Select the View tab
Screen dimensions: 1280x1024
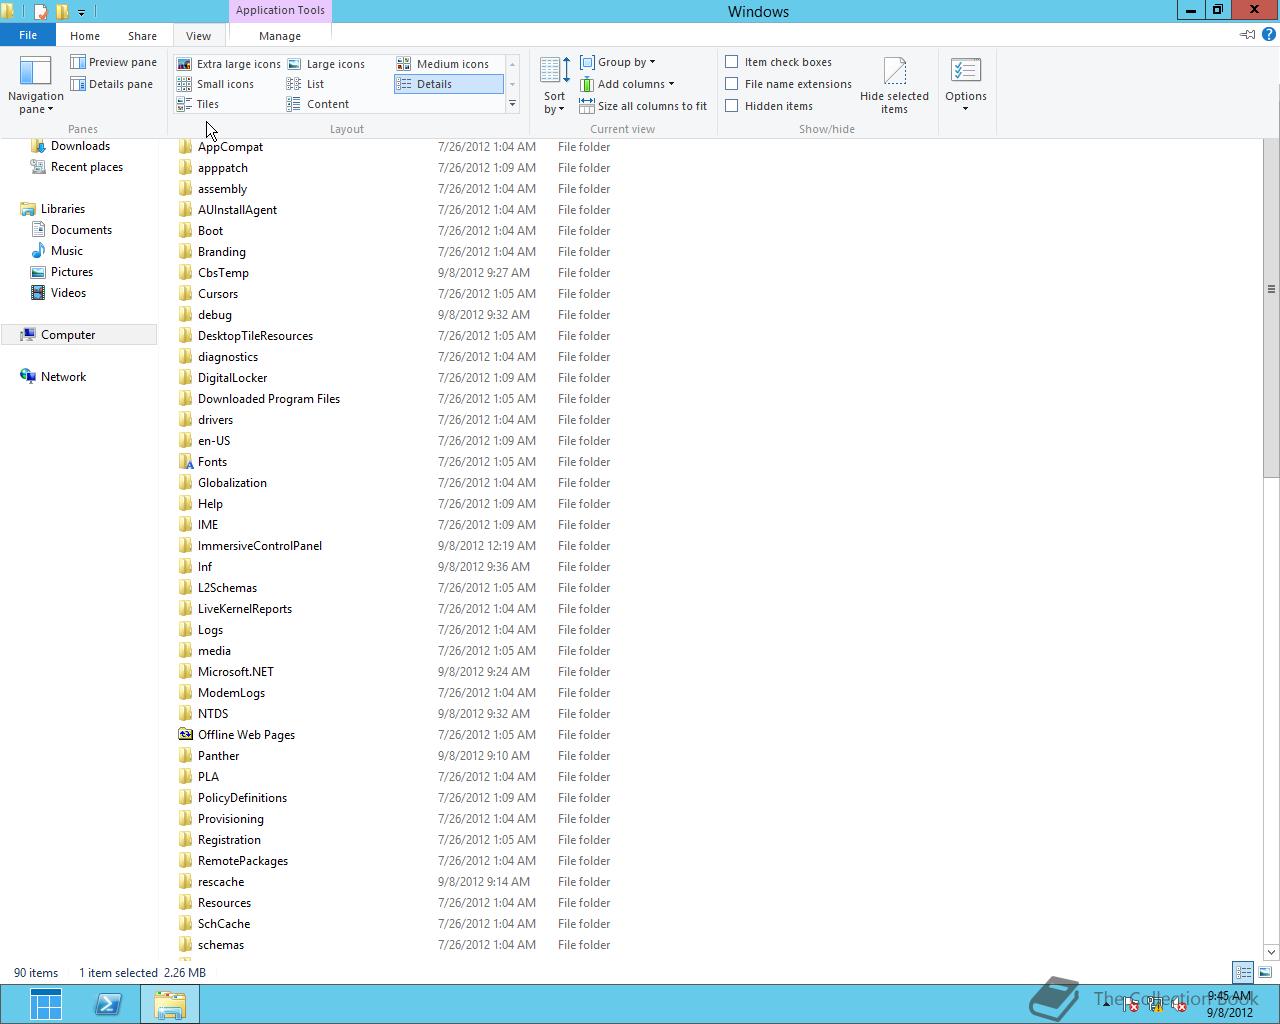[x=198, y=35]
